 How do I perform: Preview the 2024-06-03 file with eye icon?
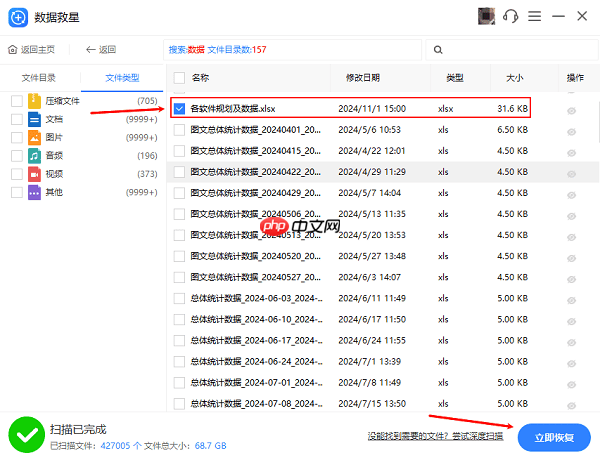tap(571, 300)
